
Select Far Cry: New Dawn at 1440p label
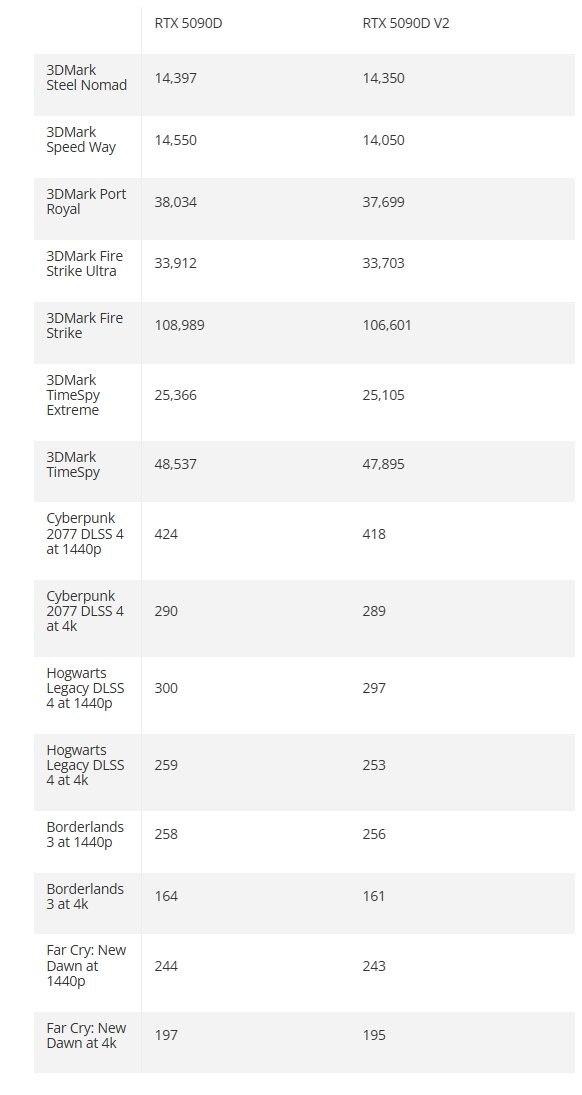click(87, 966)
